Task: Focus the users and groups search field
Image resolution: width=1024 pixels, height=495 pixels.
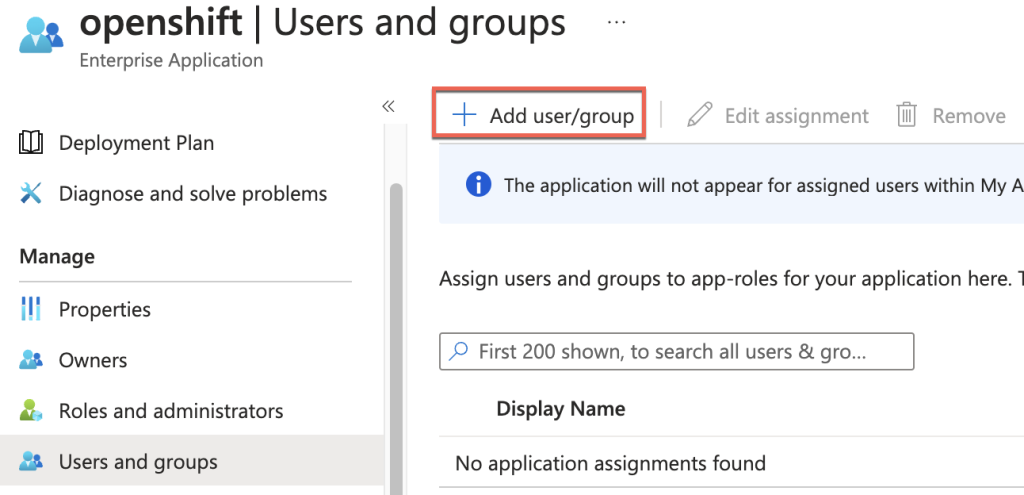Action: click(x=676, y=352)
